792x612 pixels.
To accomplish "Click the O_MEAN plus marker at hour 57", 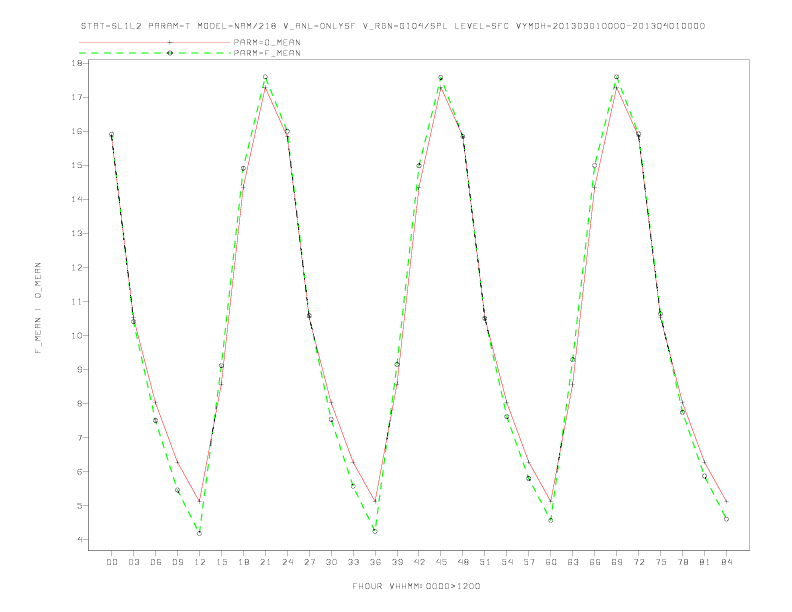I will [x=529, y=463].
